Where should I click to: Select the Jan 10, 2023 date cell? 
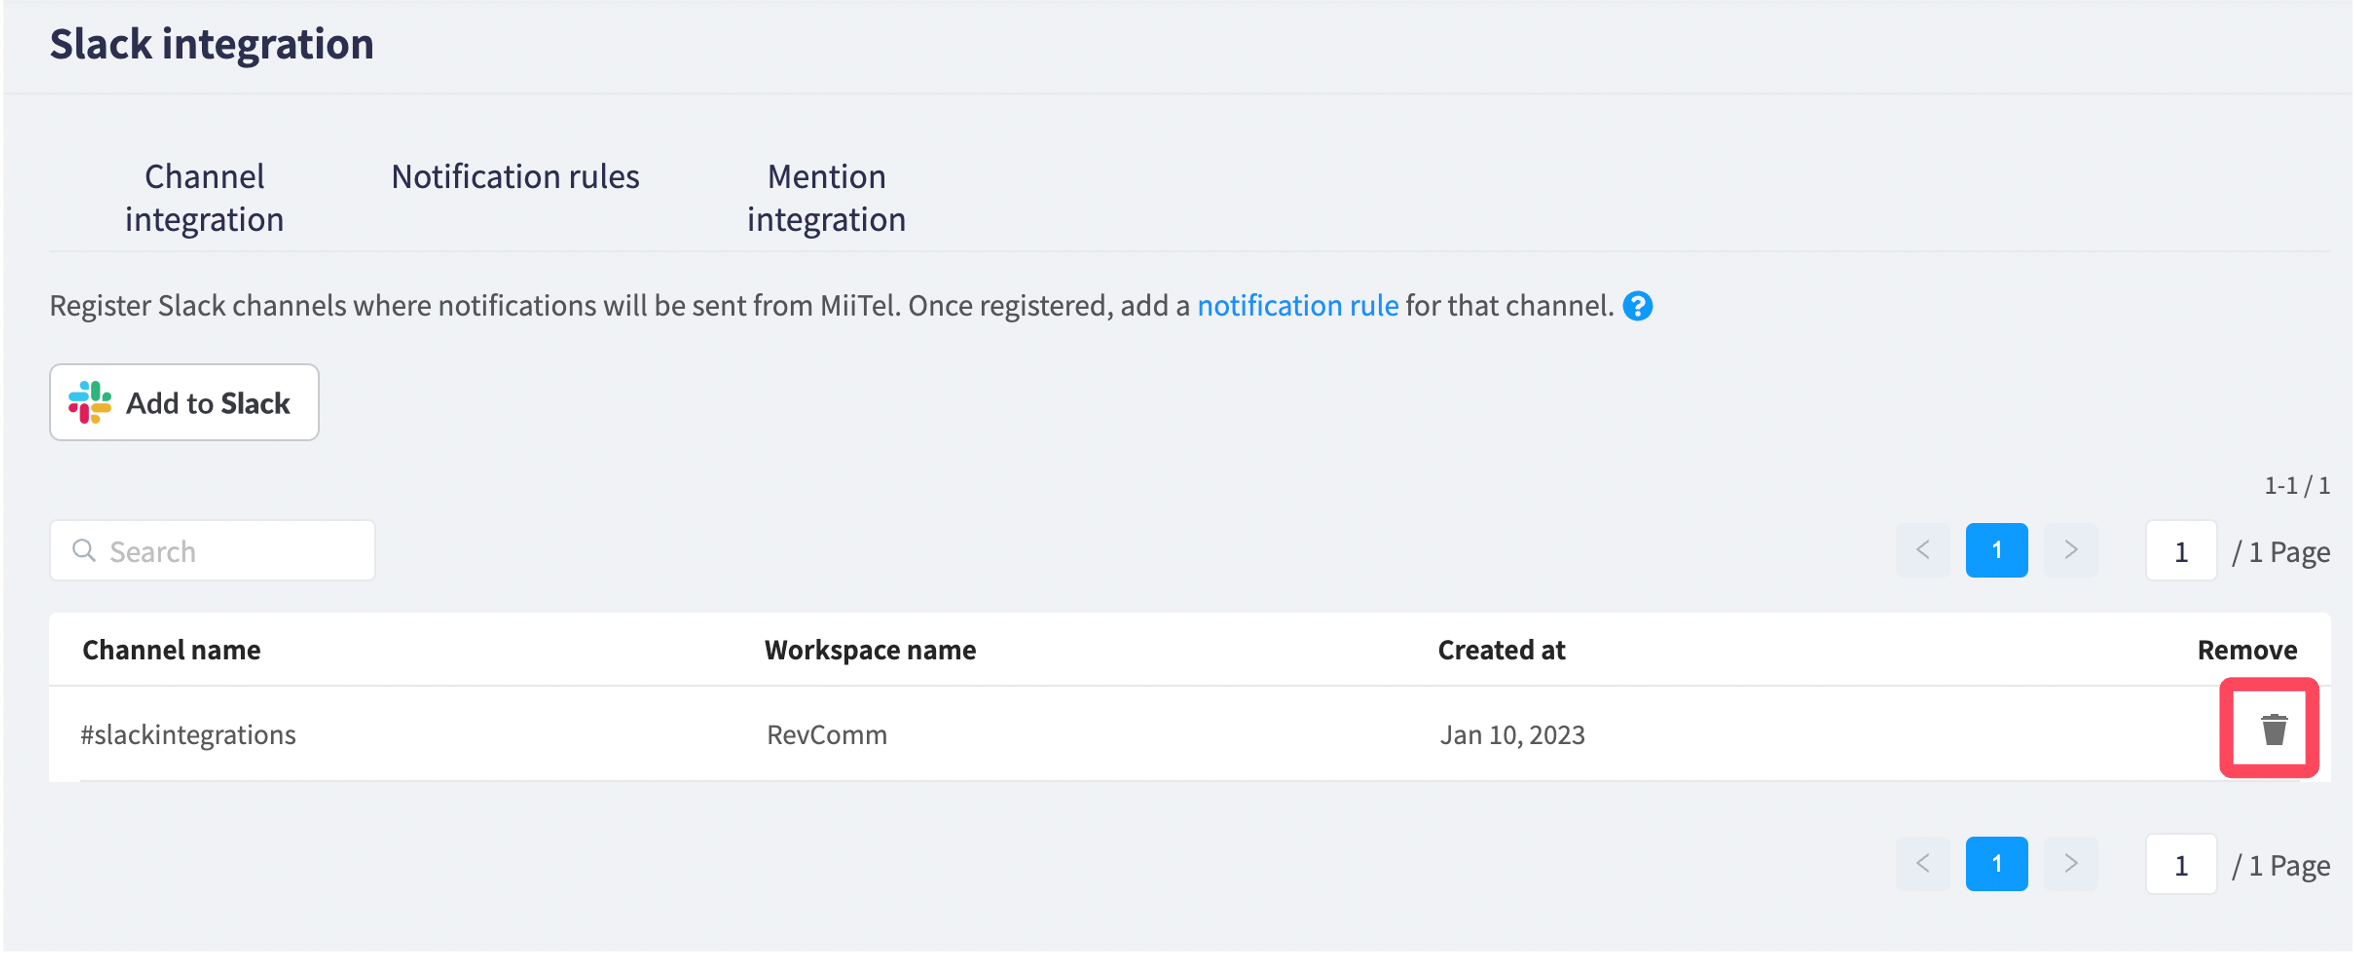[x=1512, y=734]
